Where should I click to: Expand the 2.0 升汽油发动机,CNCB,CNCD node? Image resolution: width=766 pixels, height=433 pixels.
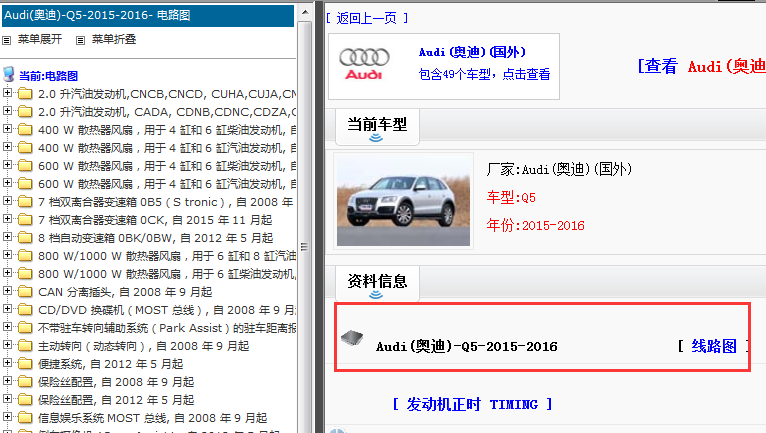coord(7,92)
